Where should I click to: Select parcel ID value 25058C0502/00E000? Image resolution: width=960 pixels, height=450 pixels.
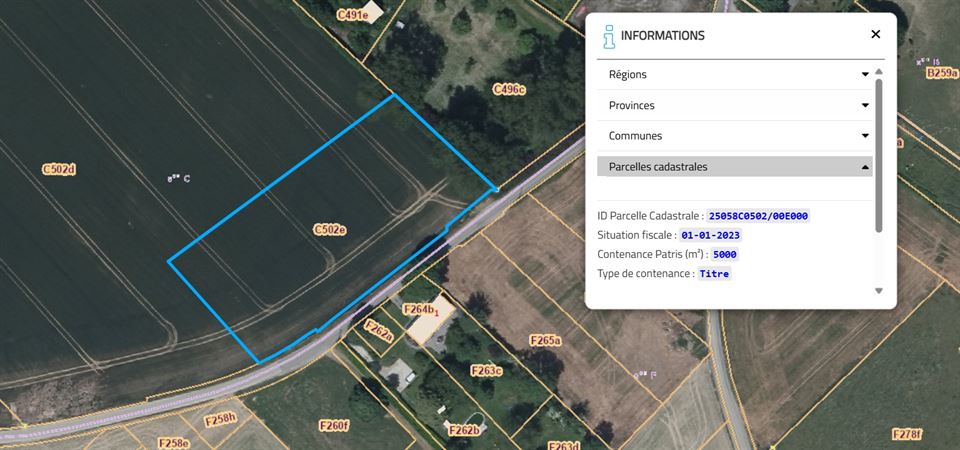759,216
